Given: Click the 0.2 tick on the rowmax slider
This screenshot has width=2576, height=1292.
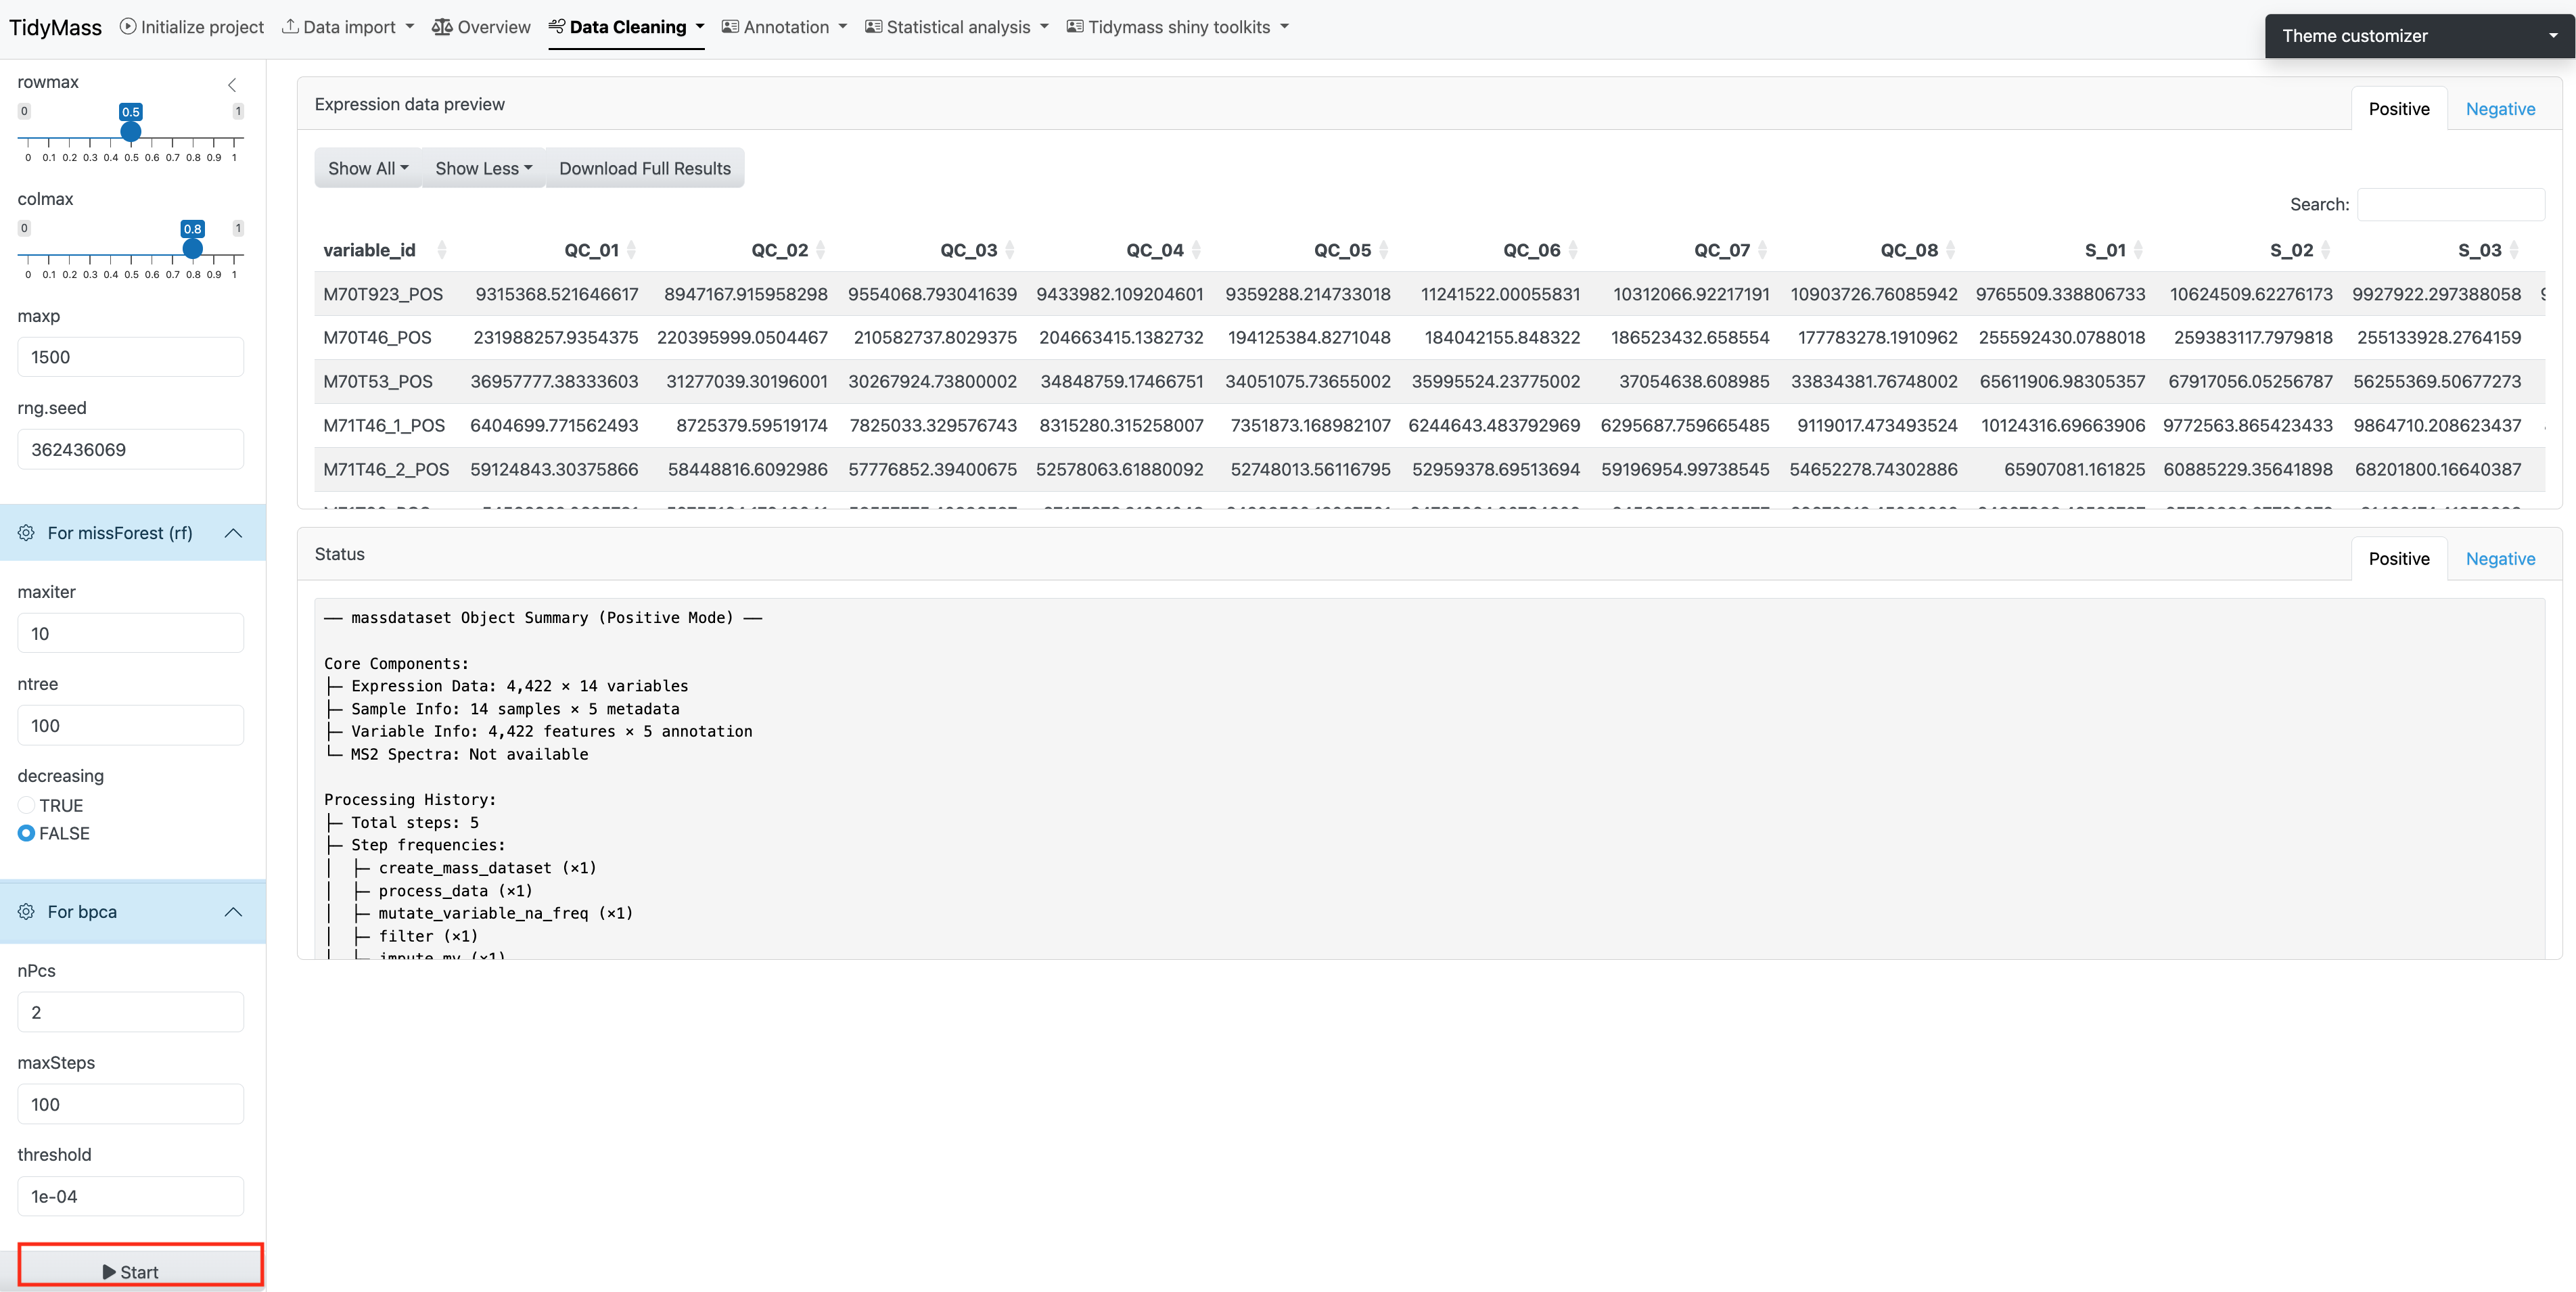Looking at the screenshot, I should (69, 156).
